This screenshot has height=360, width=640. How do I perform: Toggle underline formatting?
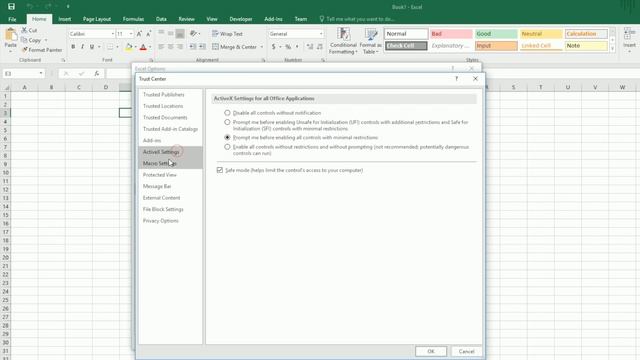point(92,47)
